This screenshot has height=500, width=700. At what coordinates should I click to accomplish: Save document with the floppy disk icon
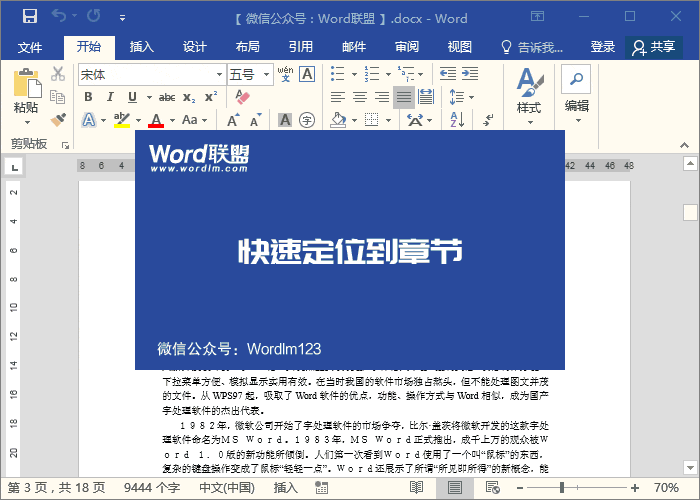click(x=30, y=17)
